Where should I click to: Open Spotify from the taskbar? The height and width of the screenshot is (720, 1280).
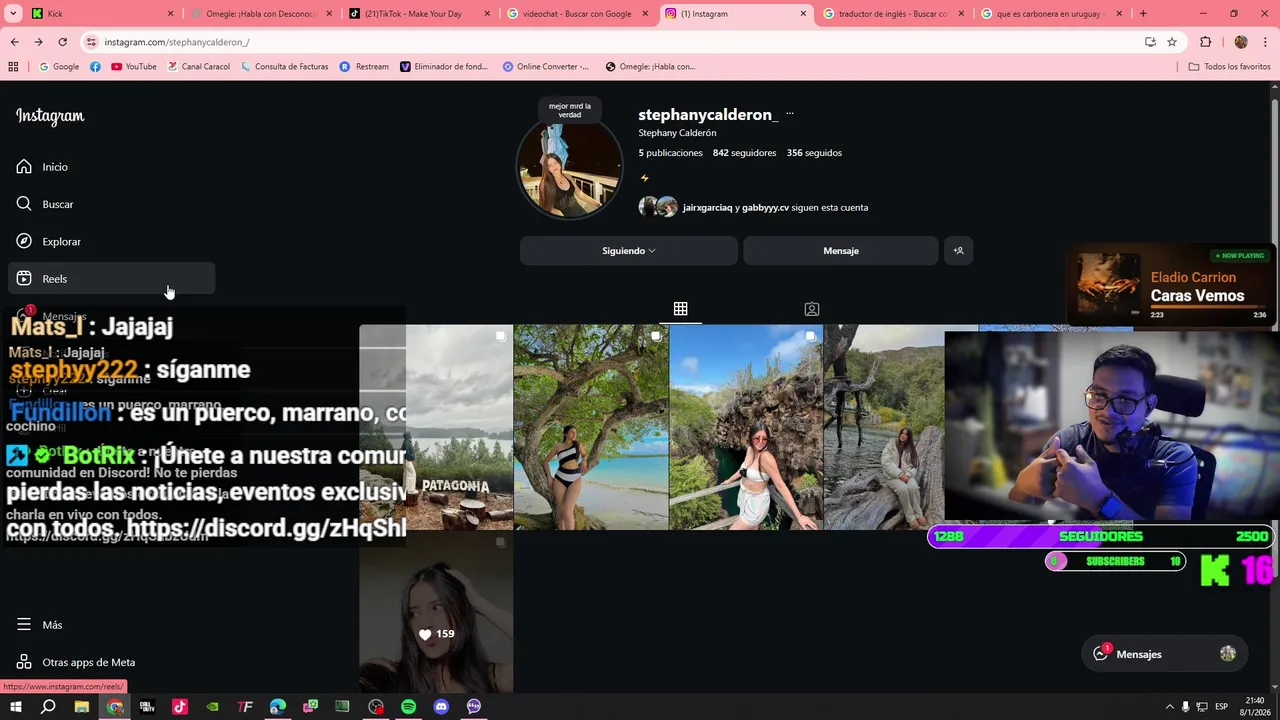[x=408, y=707]
